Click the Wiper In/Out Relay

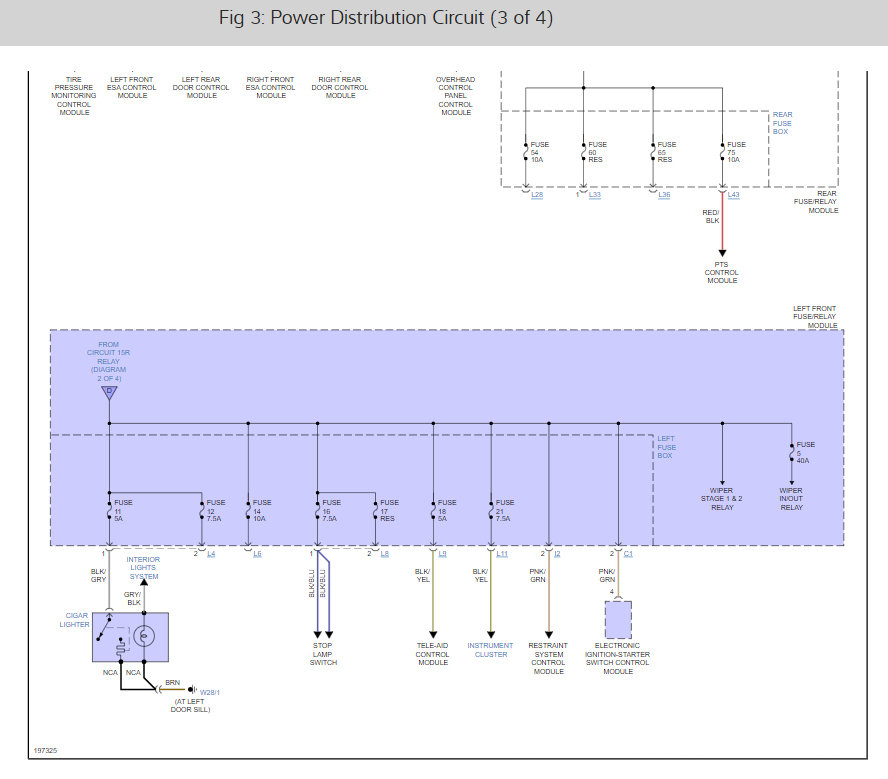click(x=791, y=498)
